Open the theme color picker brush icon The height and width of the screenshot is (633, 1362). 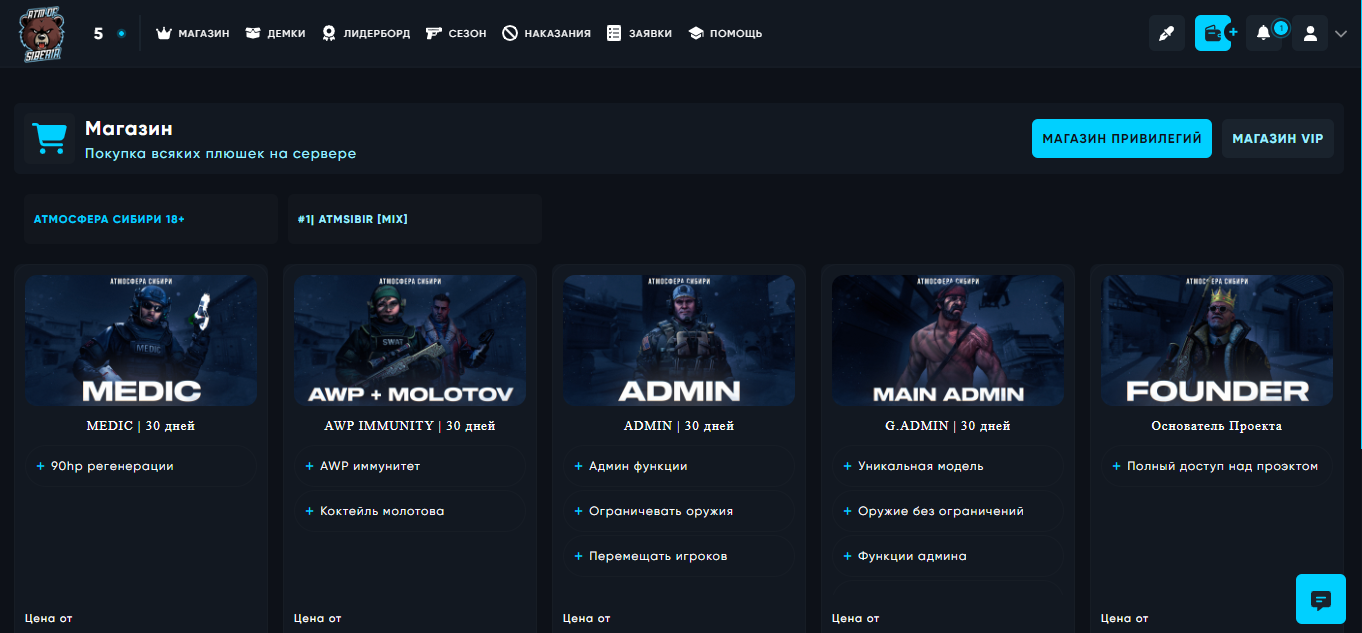click(1166, 33)
